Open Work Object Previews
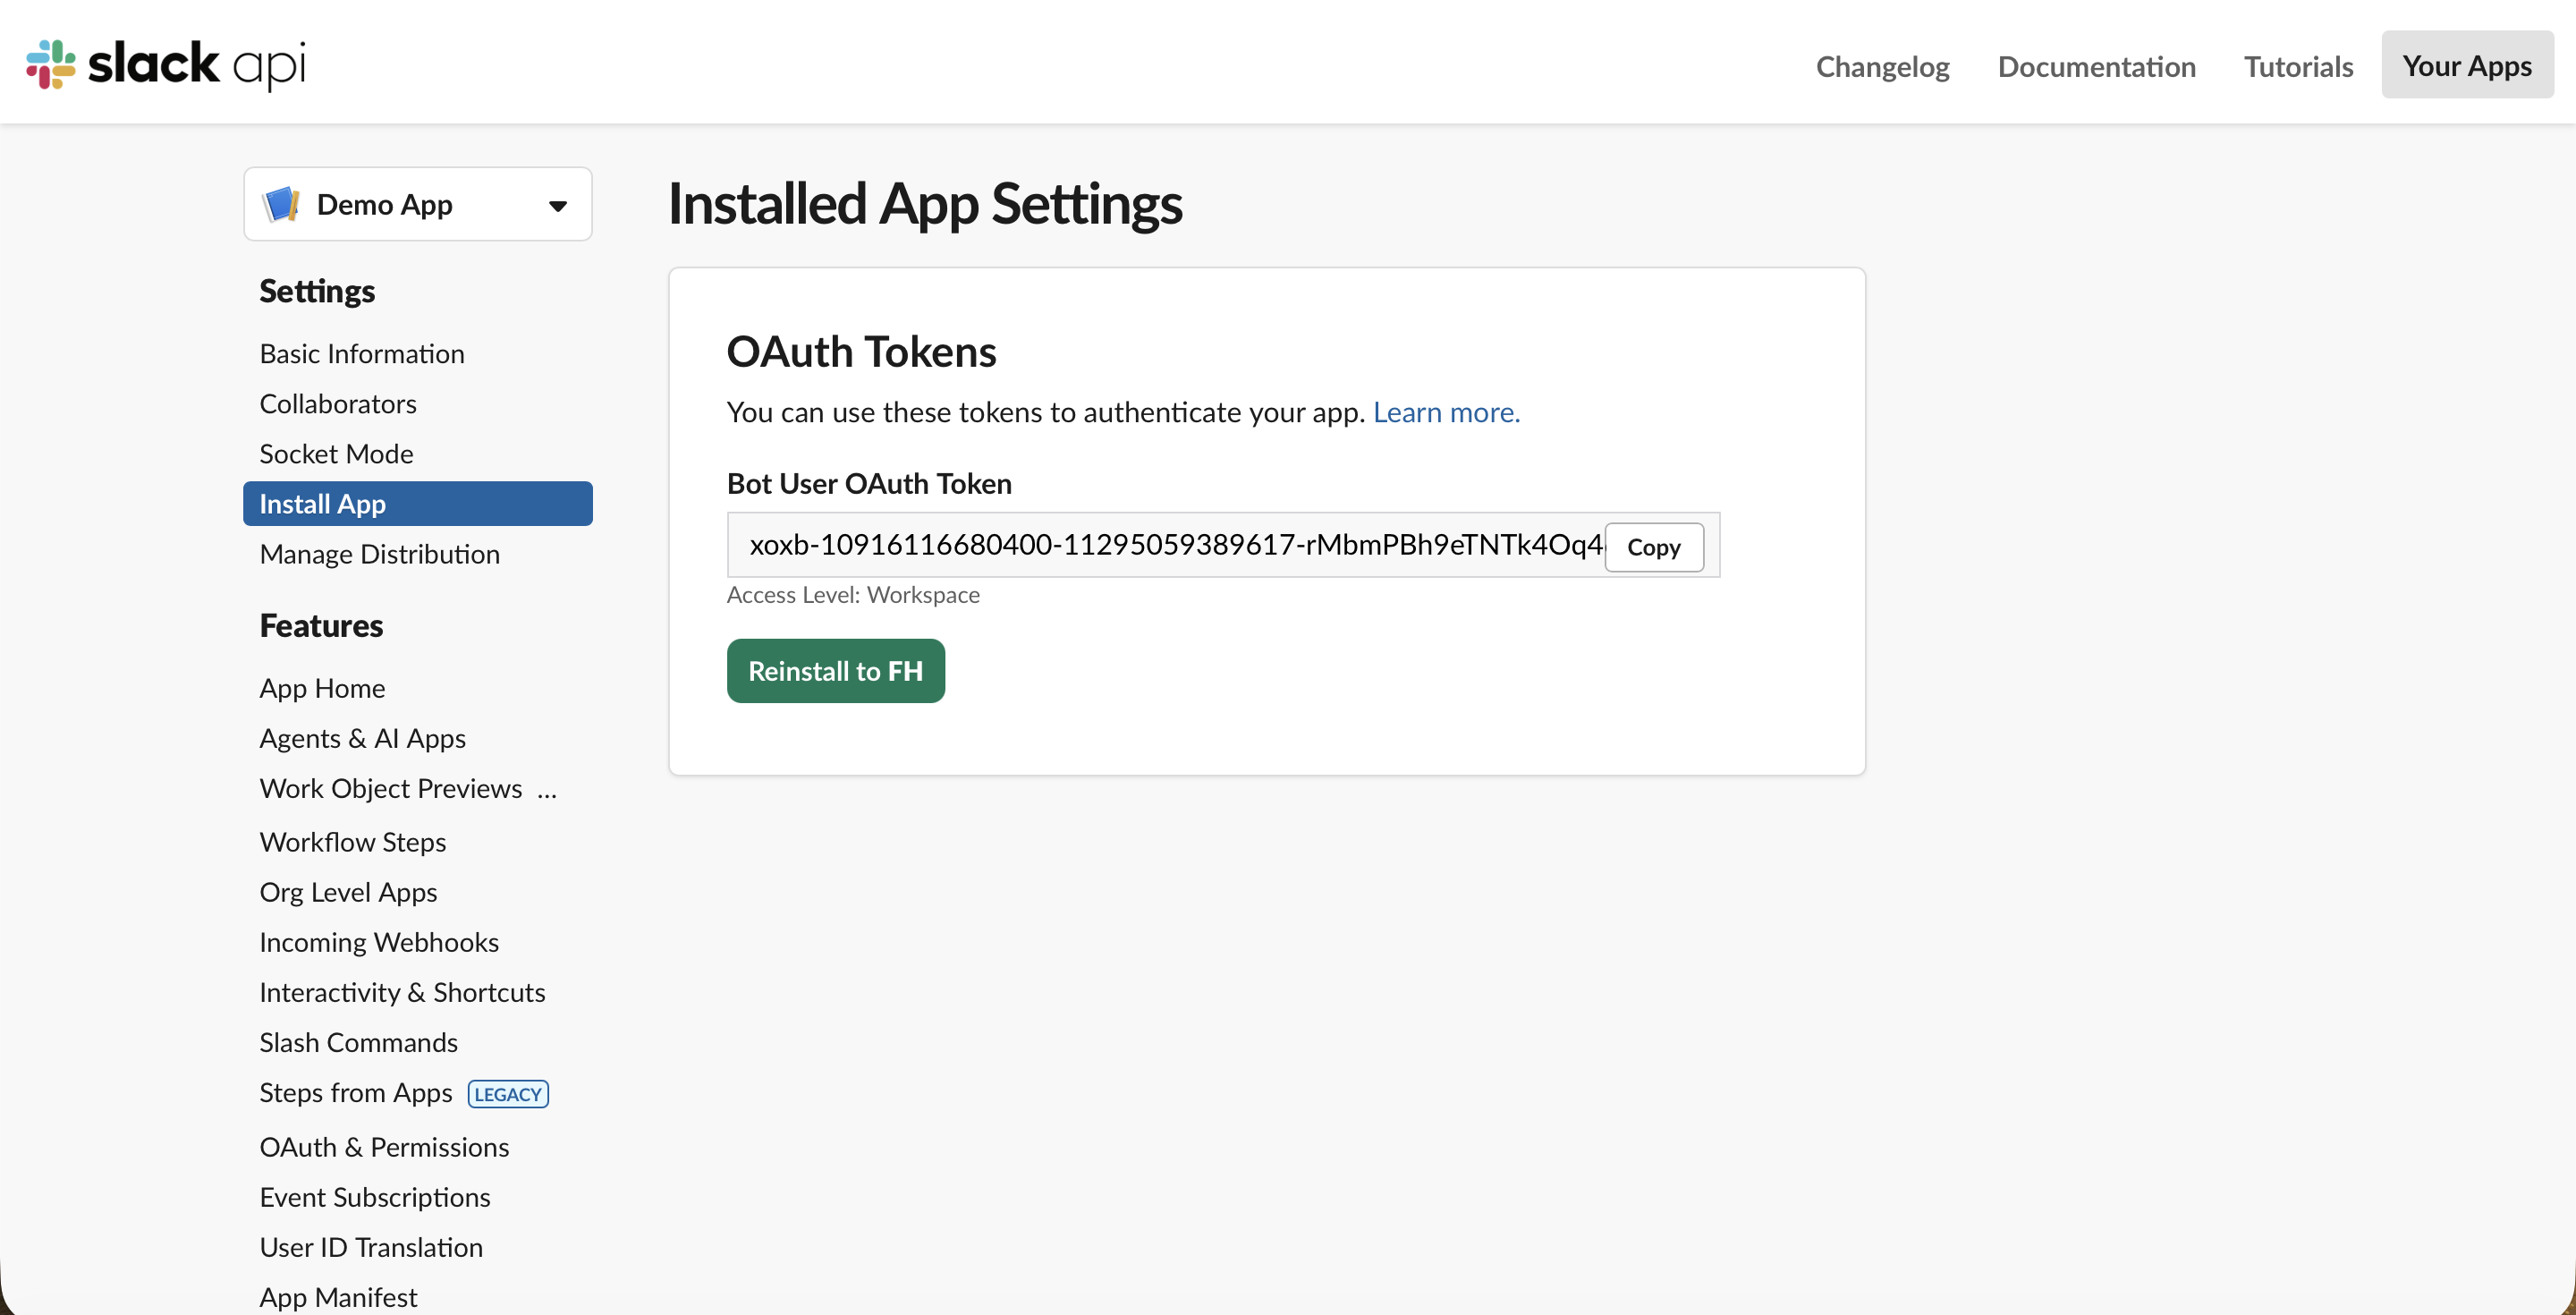The height and width of the screenshot is (1315, 2576). tap(391, 788)
